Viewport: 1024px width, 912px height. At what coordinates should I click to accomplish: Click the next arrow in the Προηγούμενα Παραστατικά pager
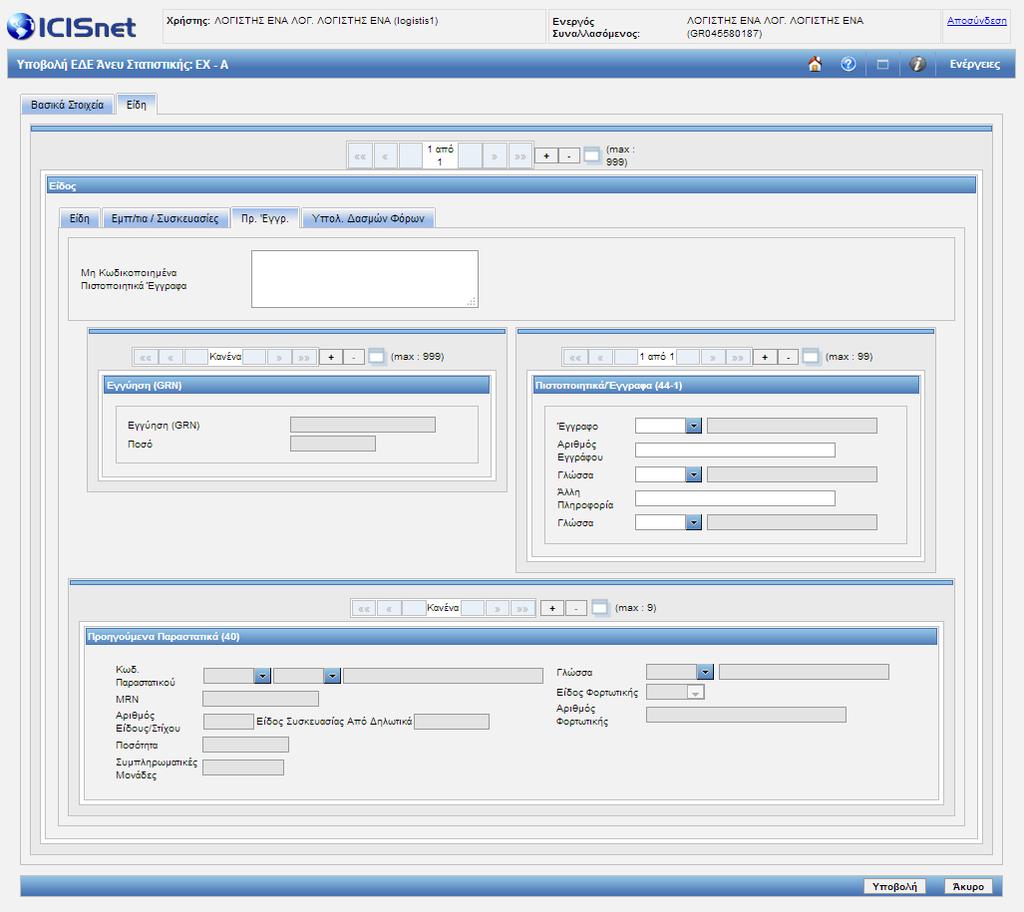(497, 608)
